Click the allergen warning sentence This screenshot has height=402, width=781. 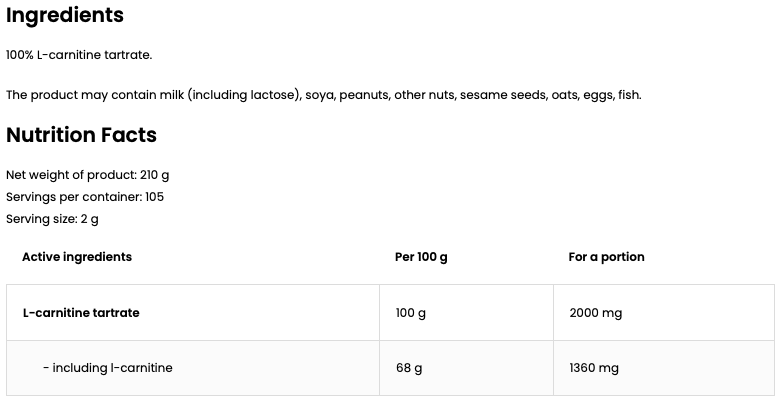[x=323, y=95]
